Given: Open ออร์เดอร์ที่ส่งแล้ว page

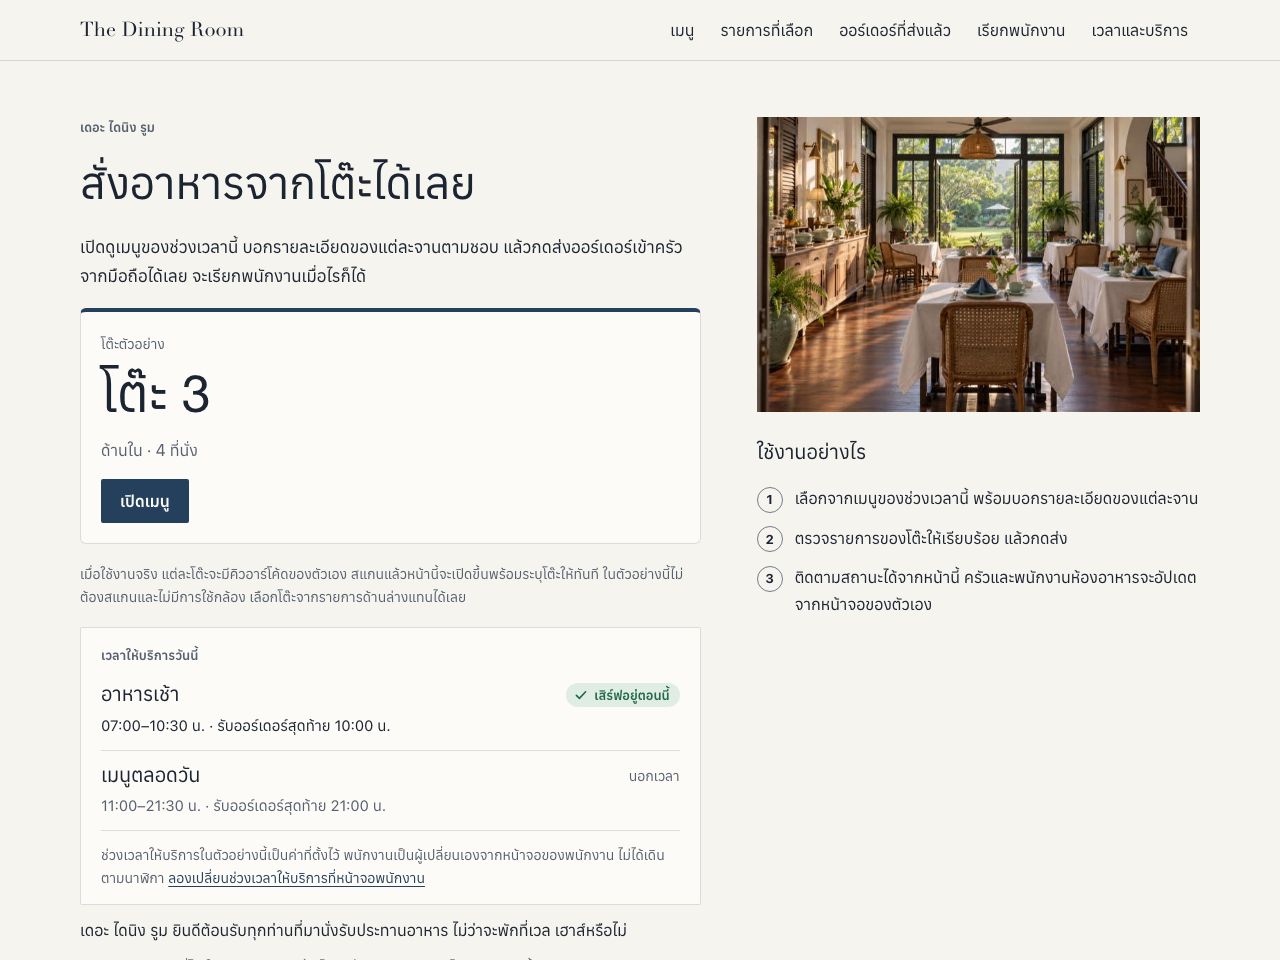Looking at the screenshot, I should 895,31.
